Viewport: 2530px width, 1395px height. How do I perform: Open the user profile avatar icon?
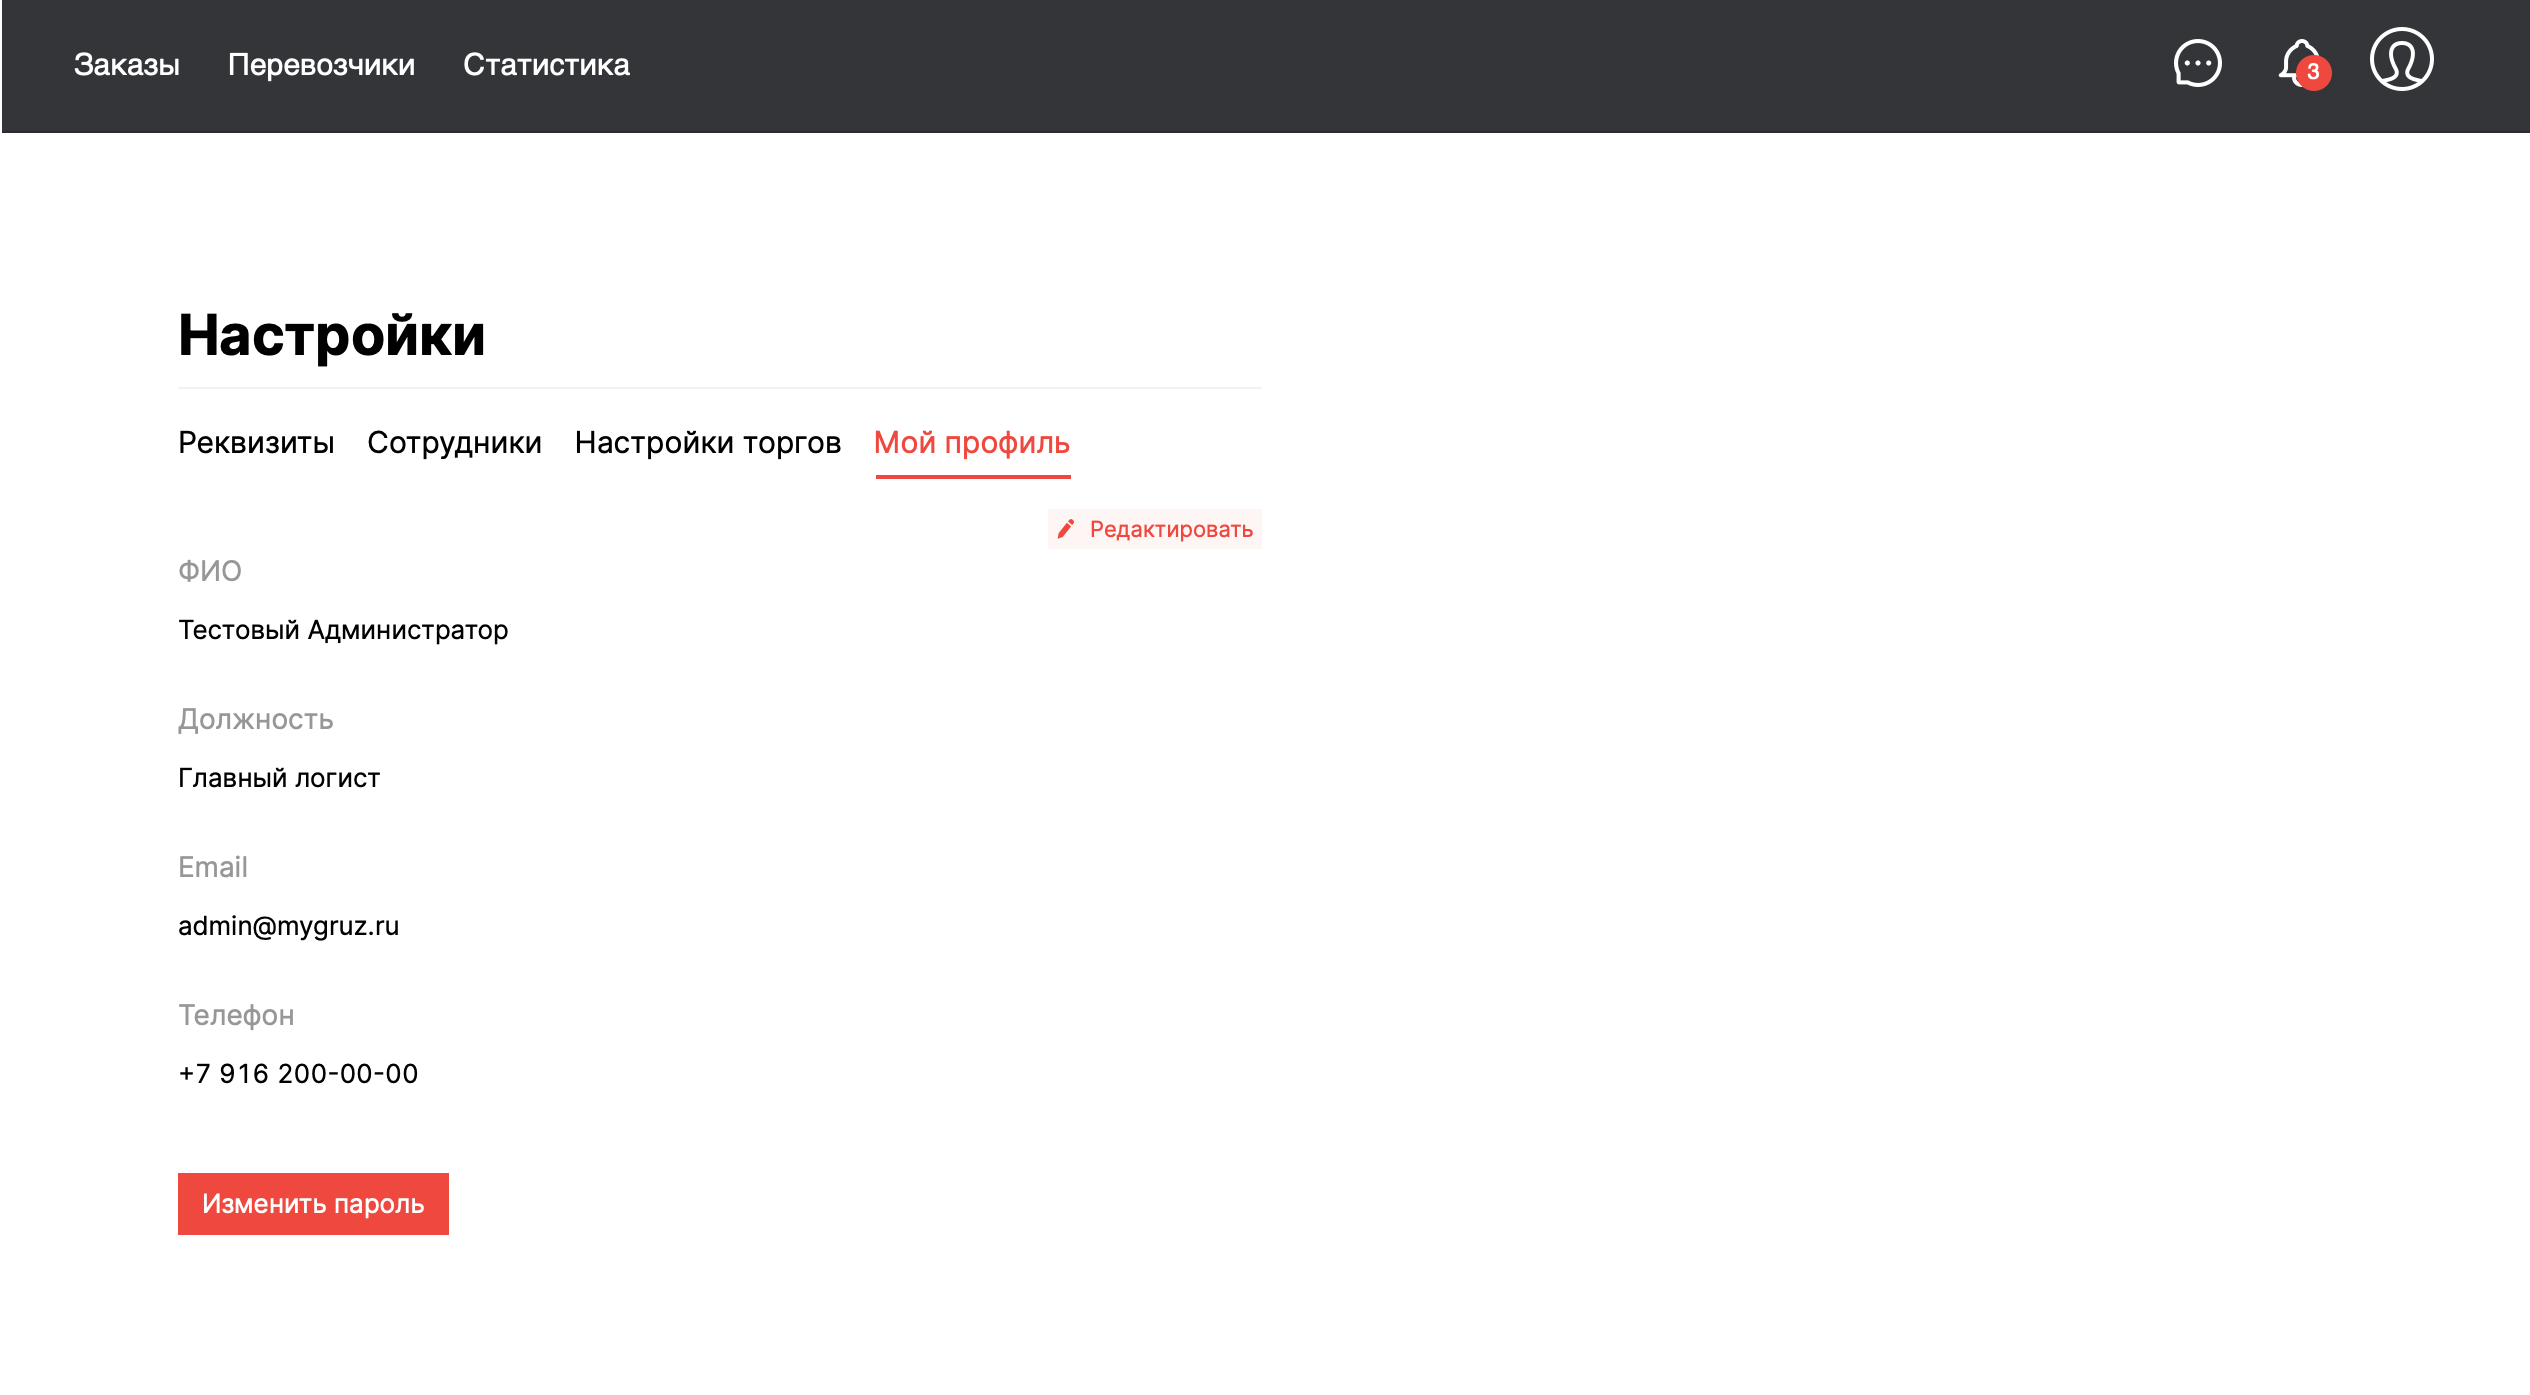[x=2401, y=61]
